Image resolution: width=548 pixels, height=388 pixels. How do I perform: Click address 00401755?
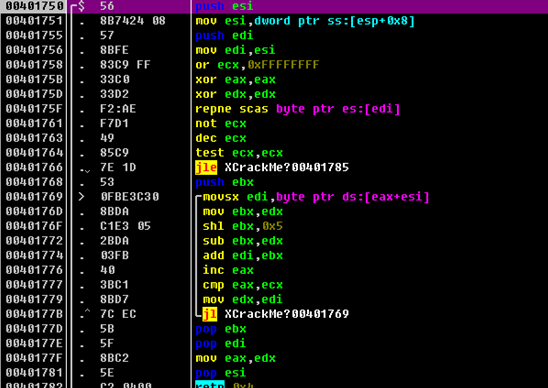coord(34,35)
